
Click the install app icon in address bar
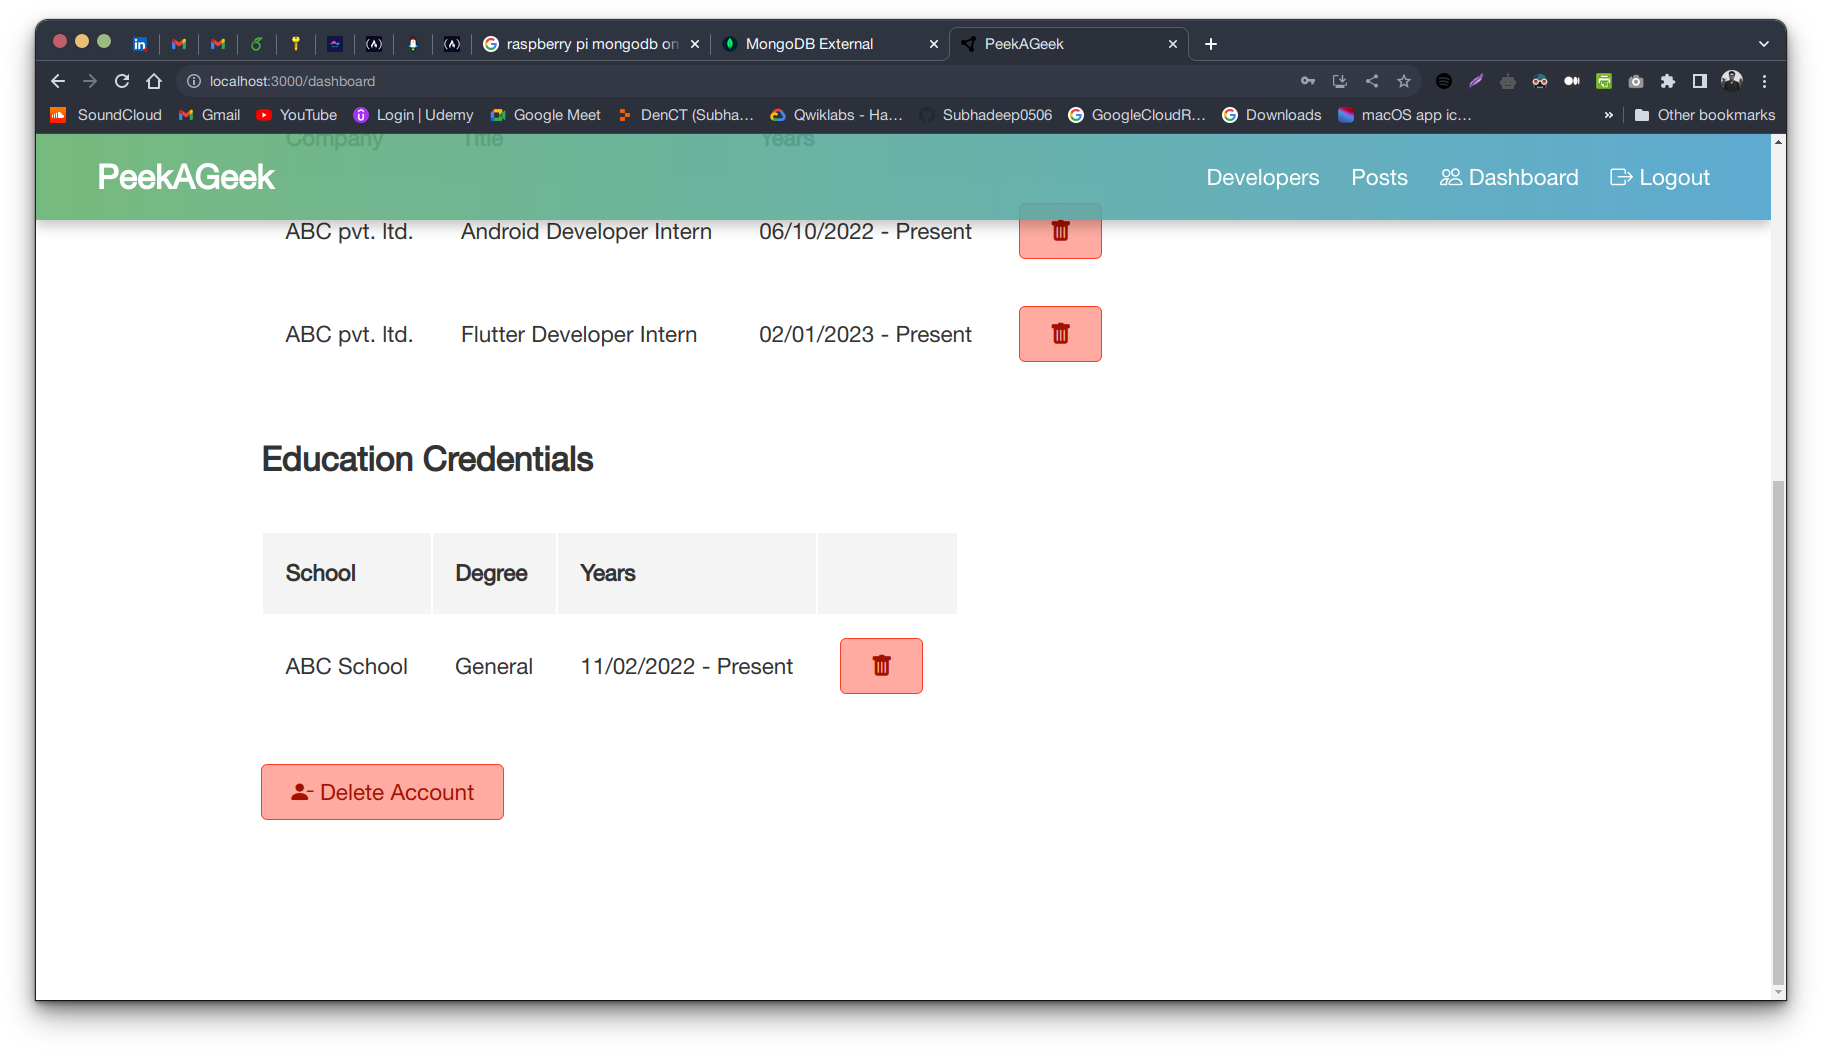[1340, 81]
